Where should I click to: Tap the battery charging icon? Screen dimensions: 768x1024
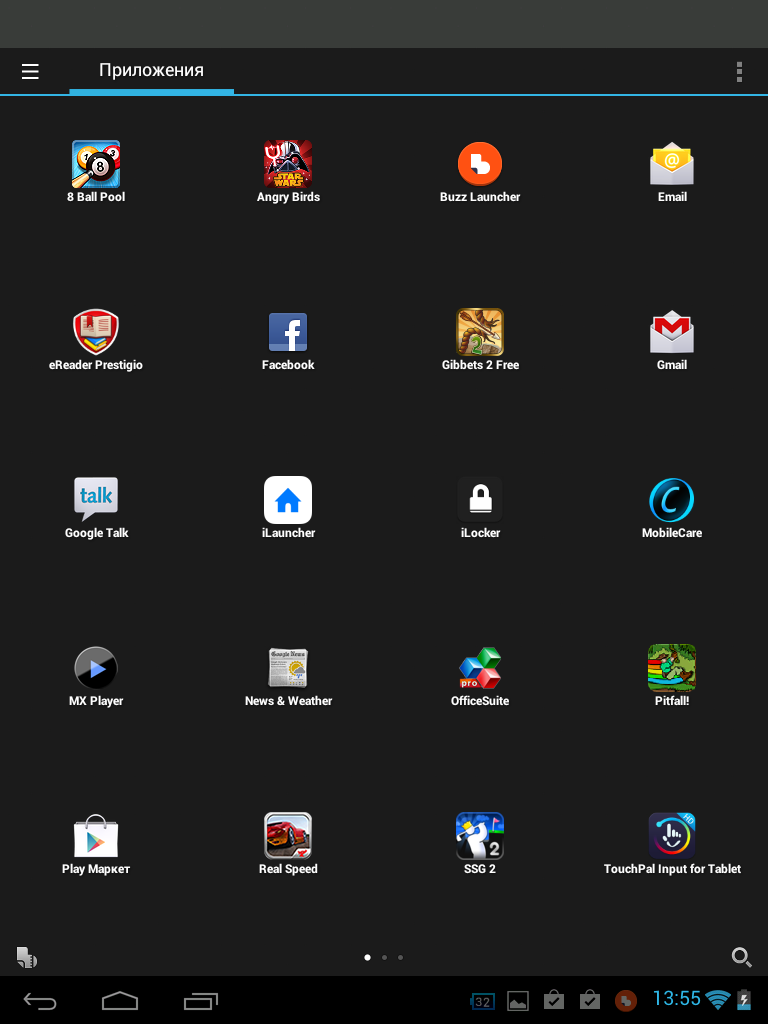tap(744, 1000)
